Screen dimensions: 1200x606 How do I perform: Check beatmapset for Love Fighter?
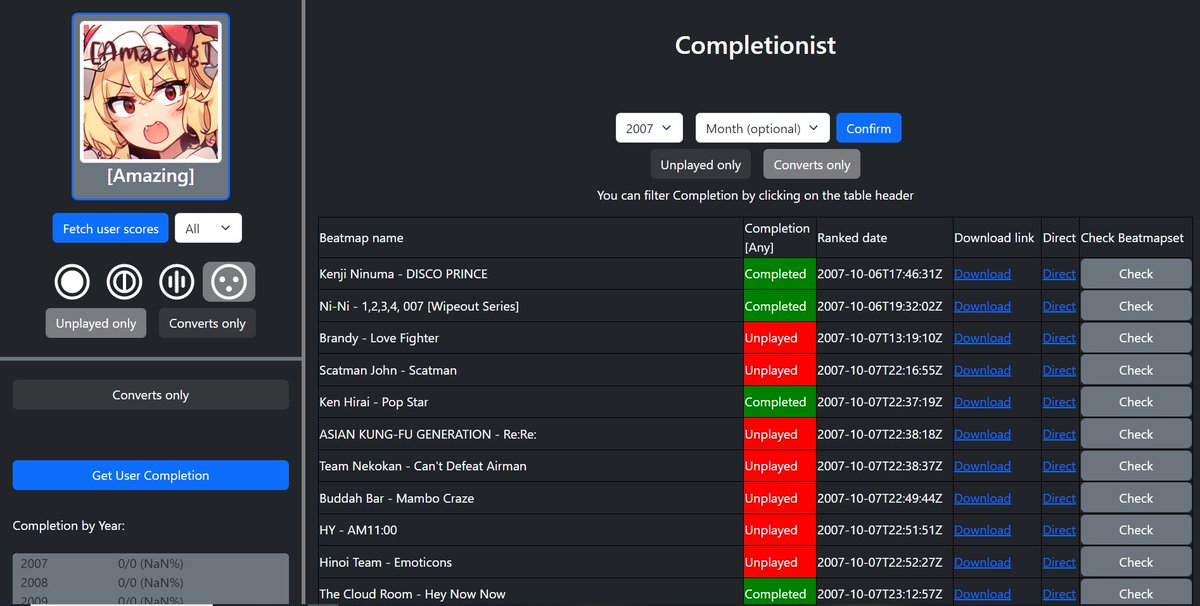pyautogui.click(x=1136, y=338)
